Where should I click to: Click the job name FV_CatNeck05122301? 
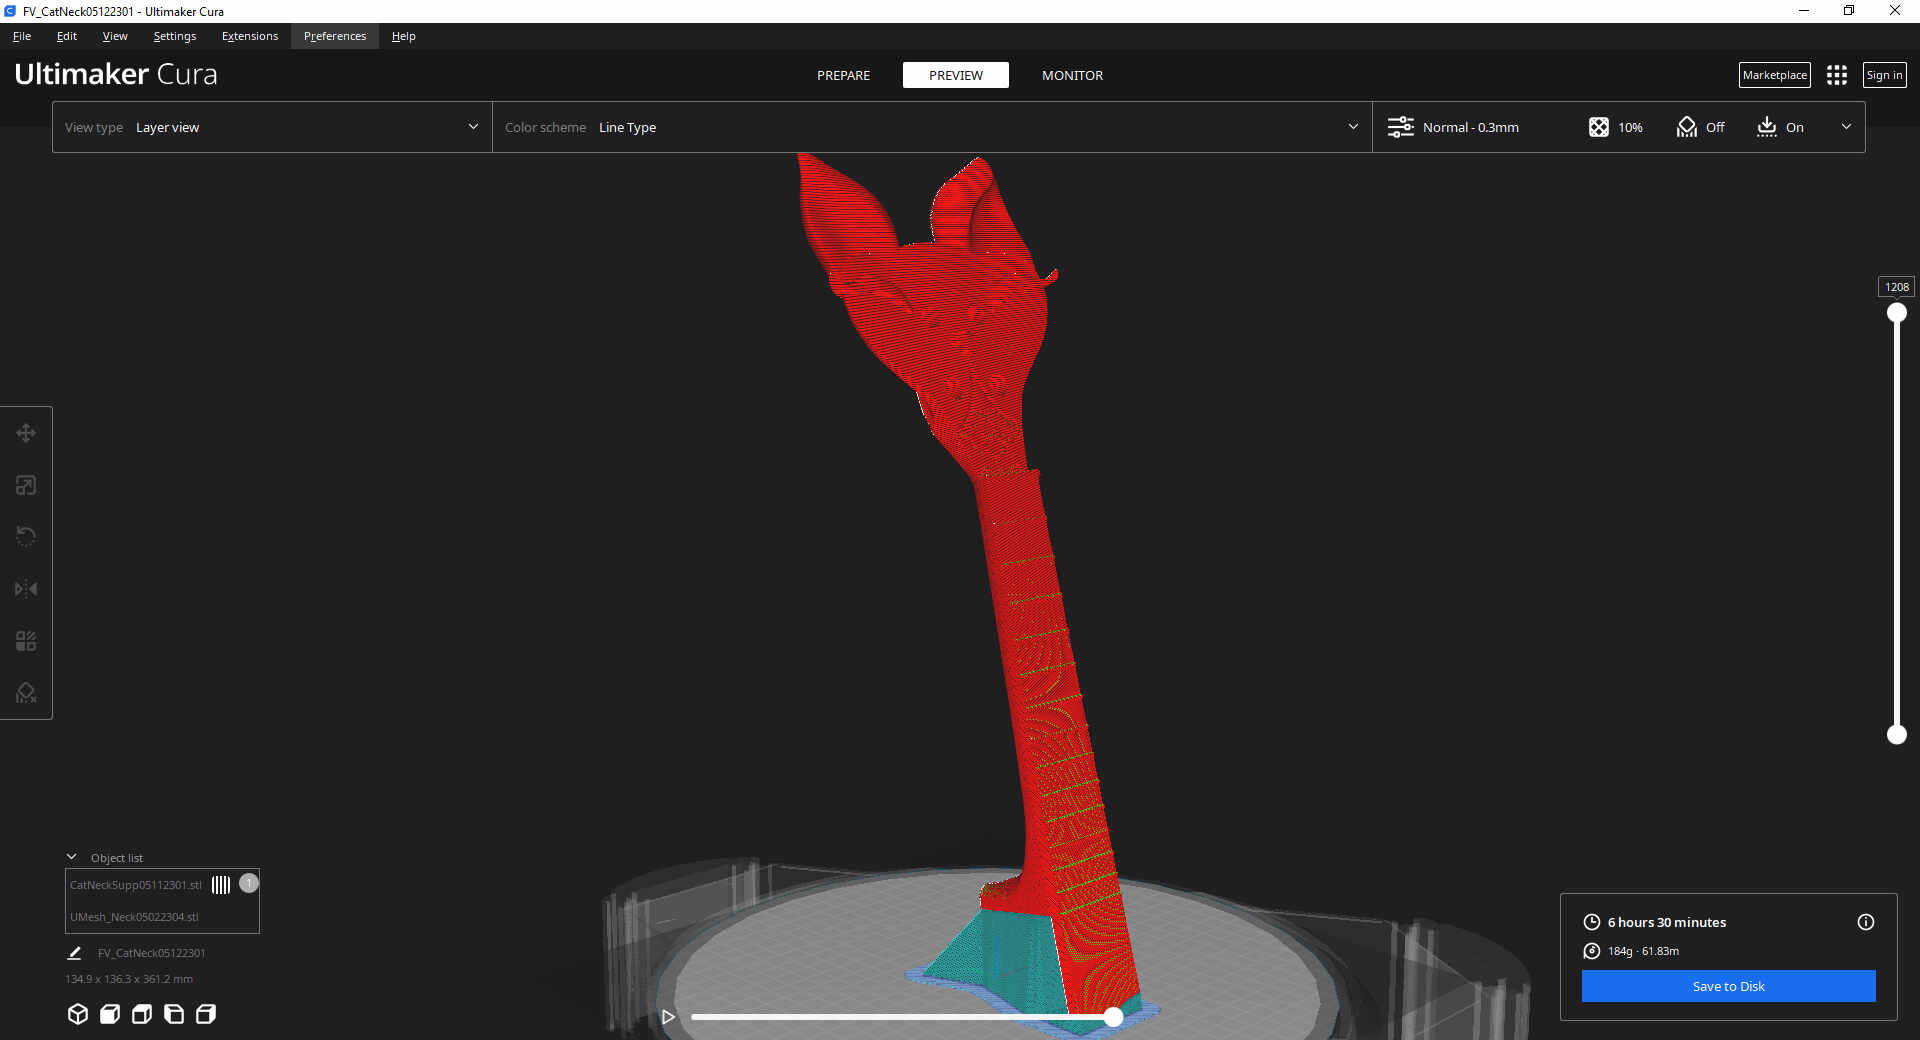click(x=151, y=953)
